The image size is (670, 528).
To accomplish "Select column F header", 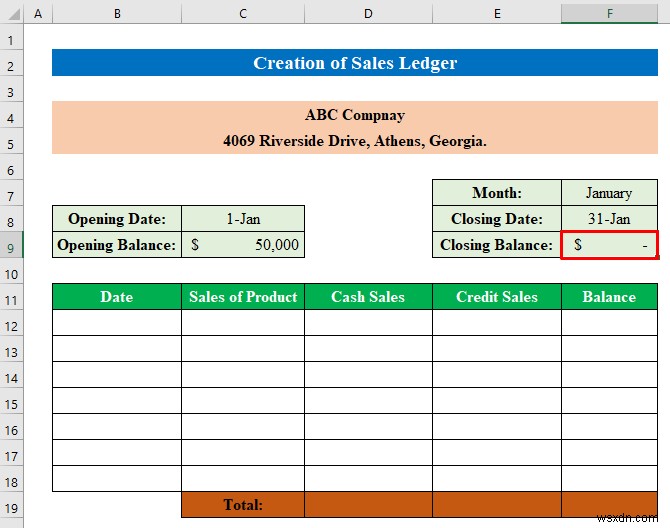I will (x=609, y=14).
